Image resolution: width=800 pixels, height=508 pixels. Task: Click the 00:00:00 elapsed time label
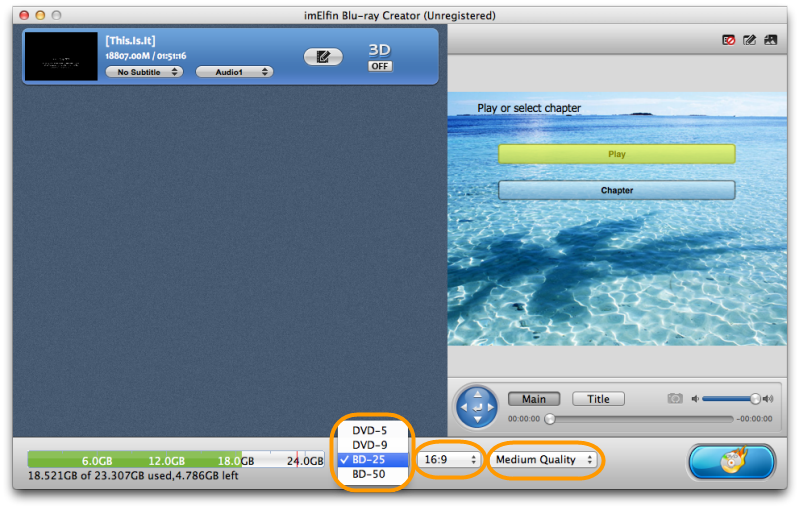tap(523, 419)
